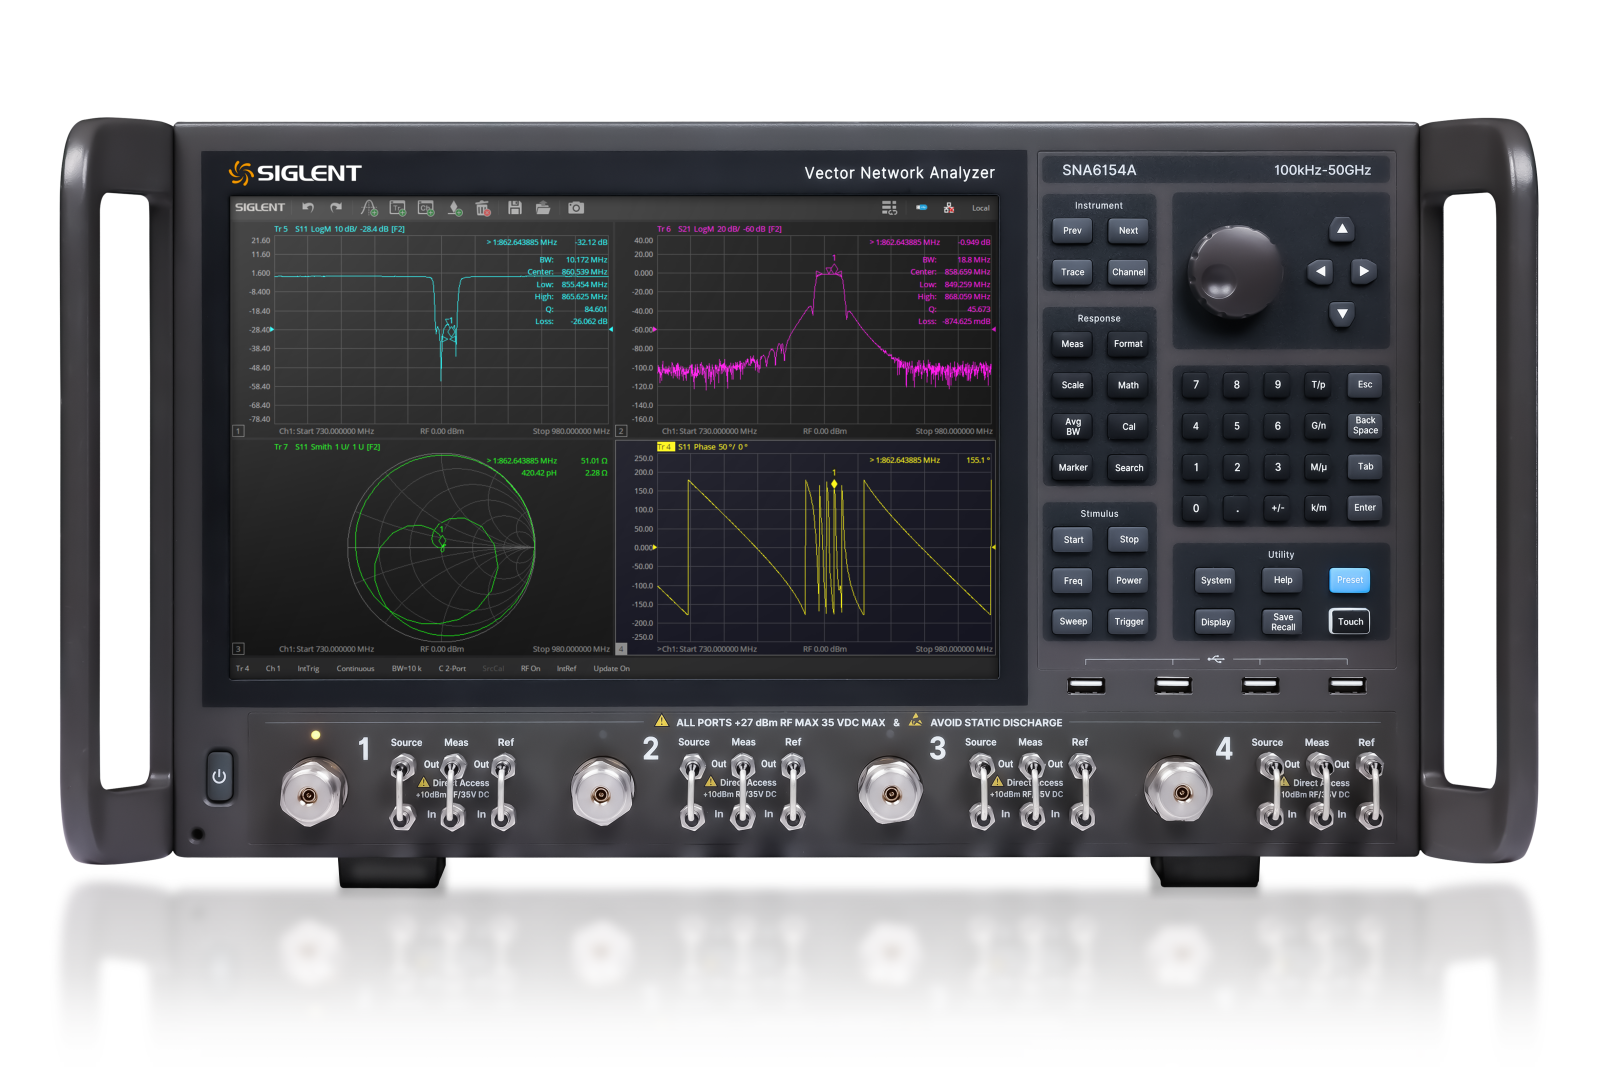This screenshot has width=1600, height=1067.
Task: Click the trash delete icon in the toolbar
Action: pyautogui.click(x=483, y=208)
